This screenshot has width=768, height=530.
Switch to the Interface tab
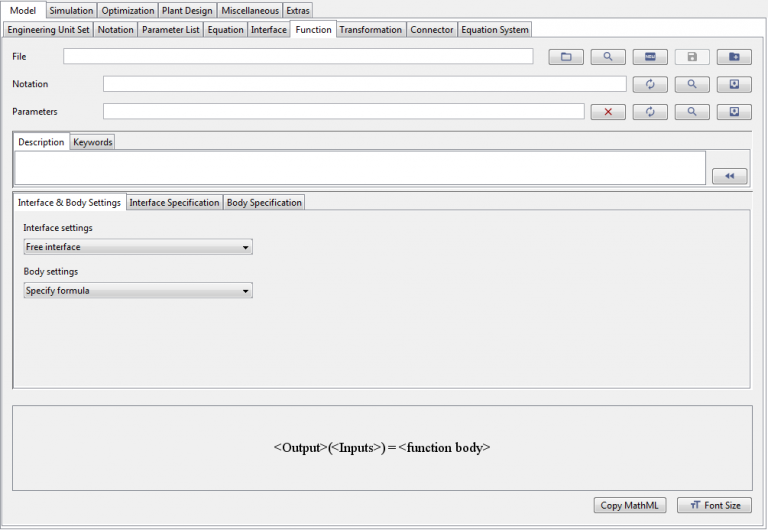tap(268, 29)
